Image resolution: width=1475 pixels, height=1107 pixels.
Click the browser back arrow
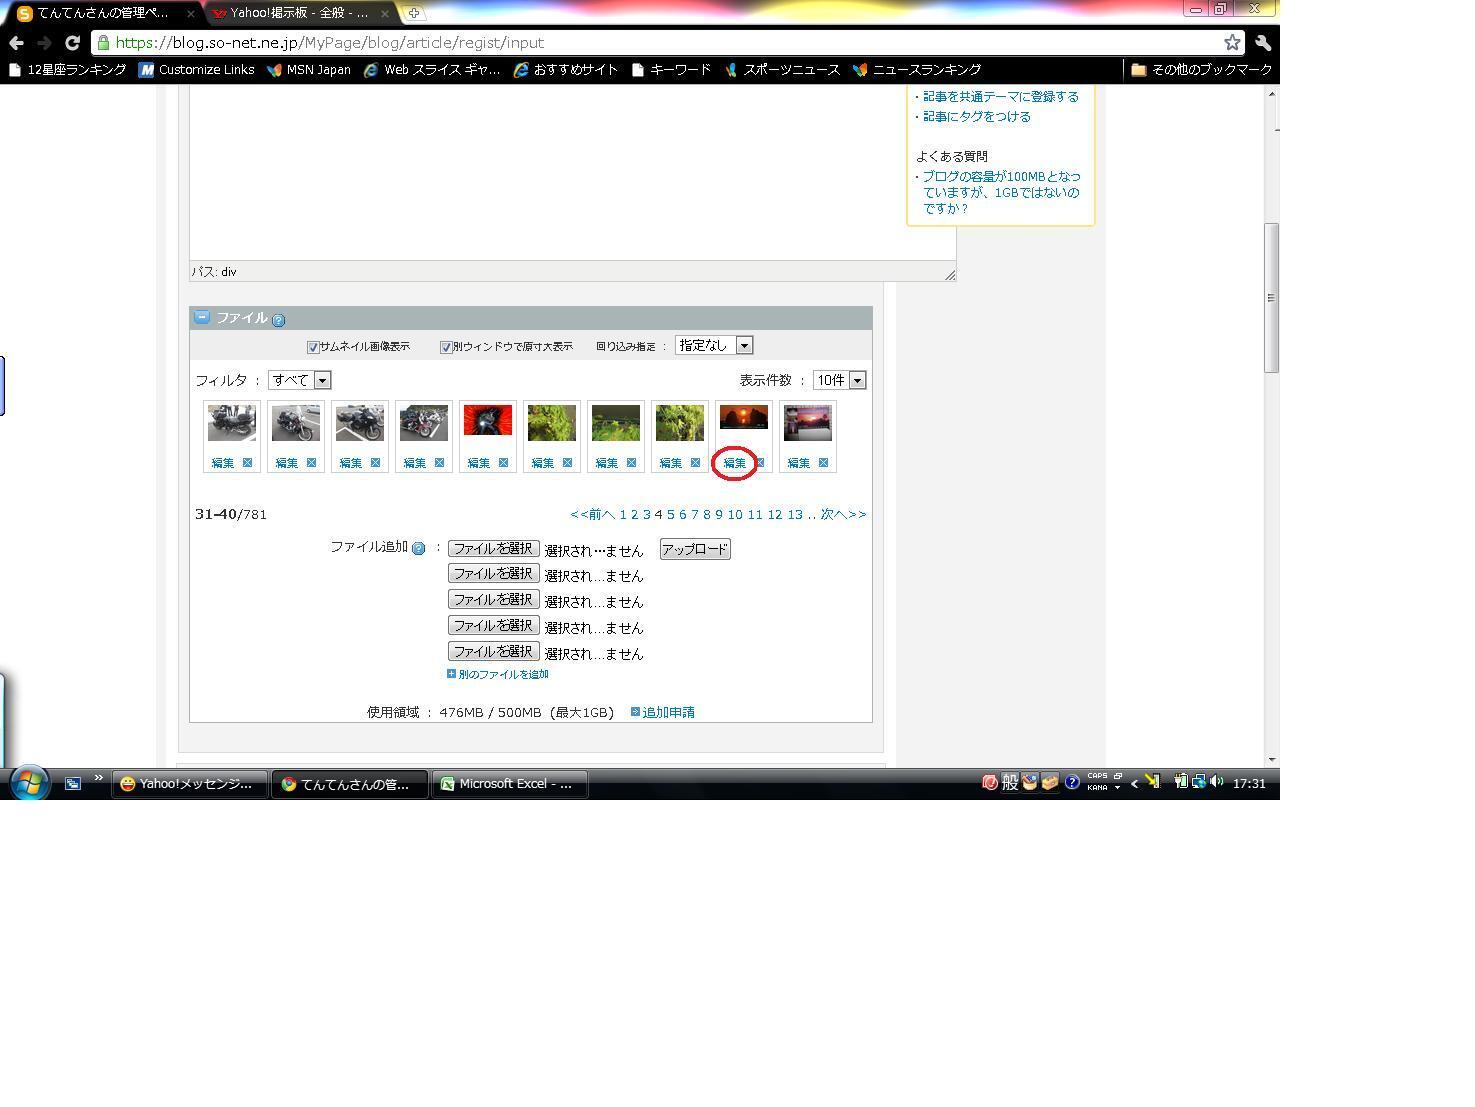click(x=16, y=43)
